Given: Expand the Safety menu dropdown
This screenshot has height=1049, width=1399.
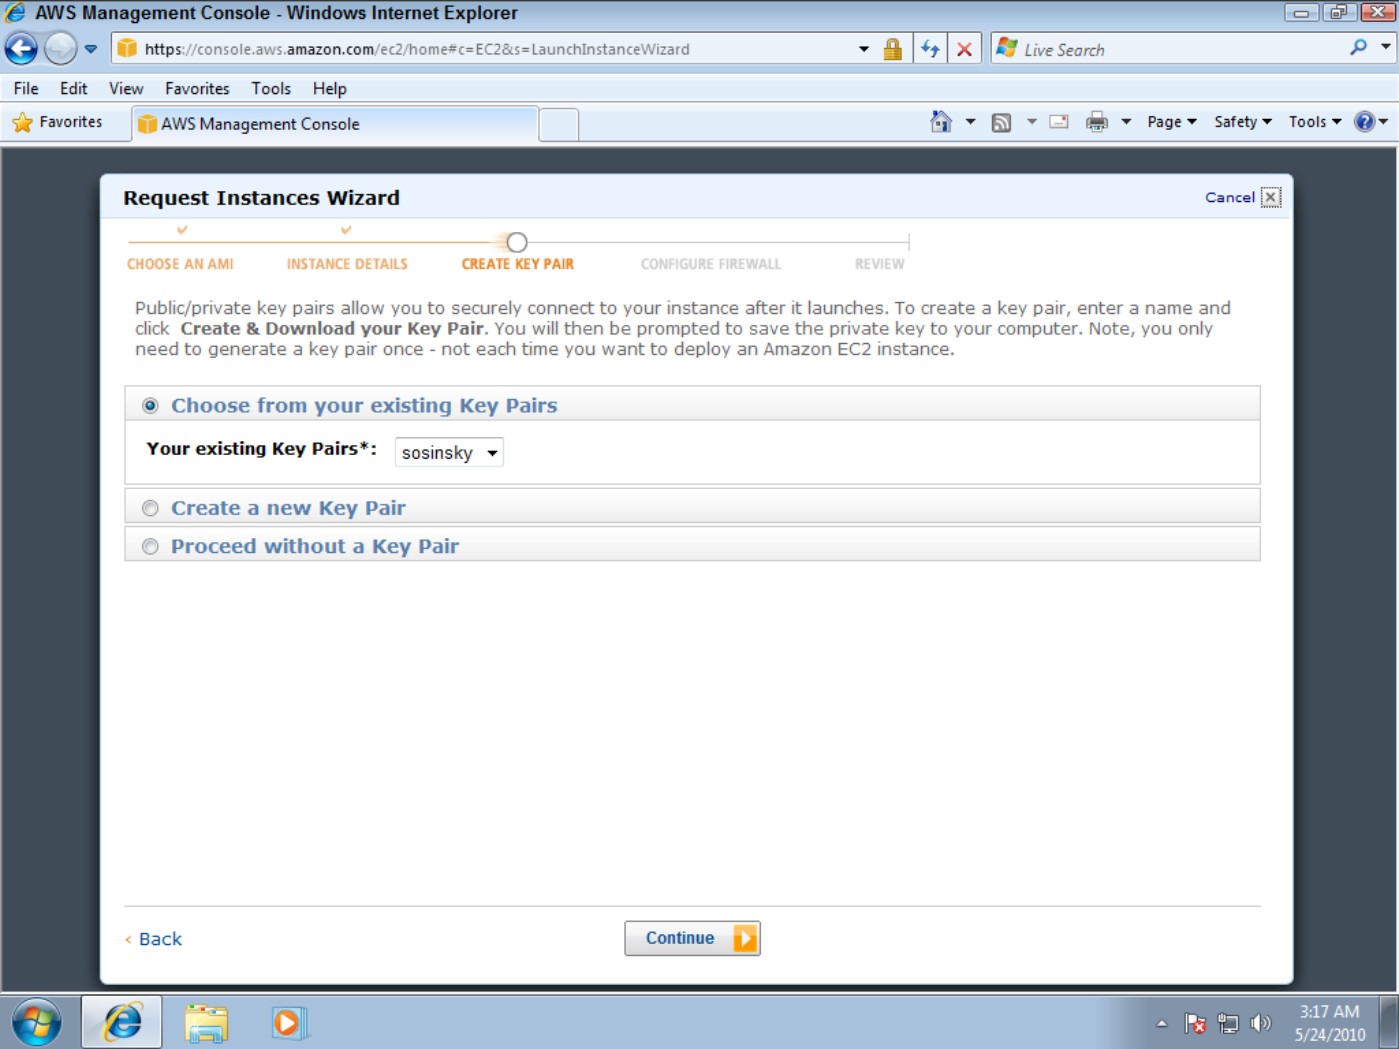Looking at the screenshot, I should click(1243, 122).
